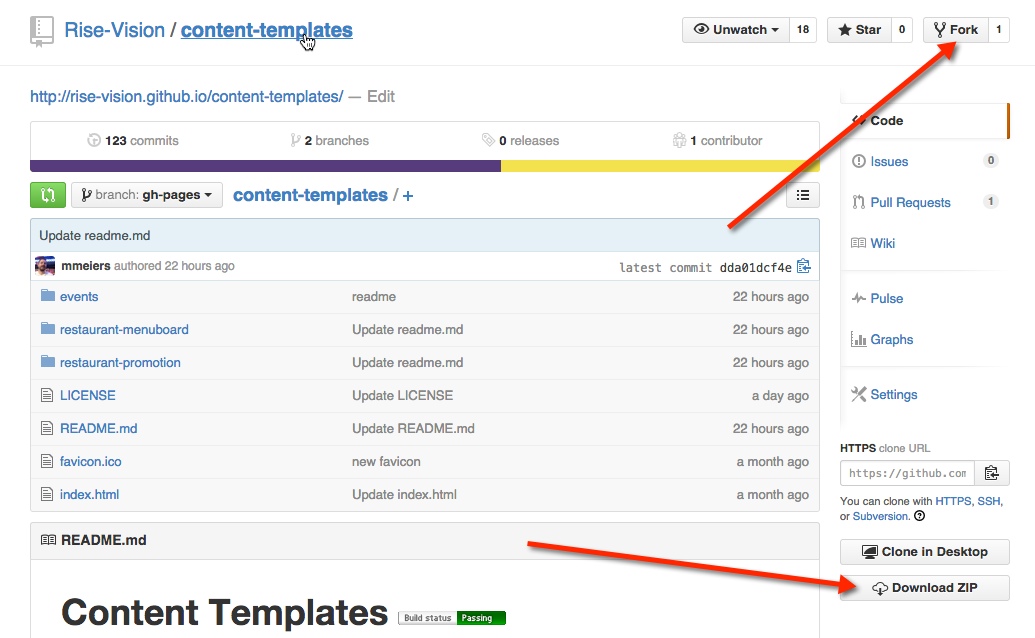Screen dimensions: 1035x638
Task: Open the 'new favicon' commit message
Action: [386, 461]
